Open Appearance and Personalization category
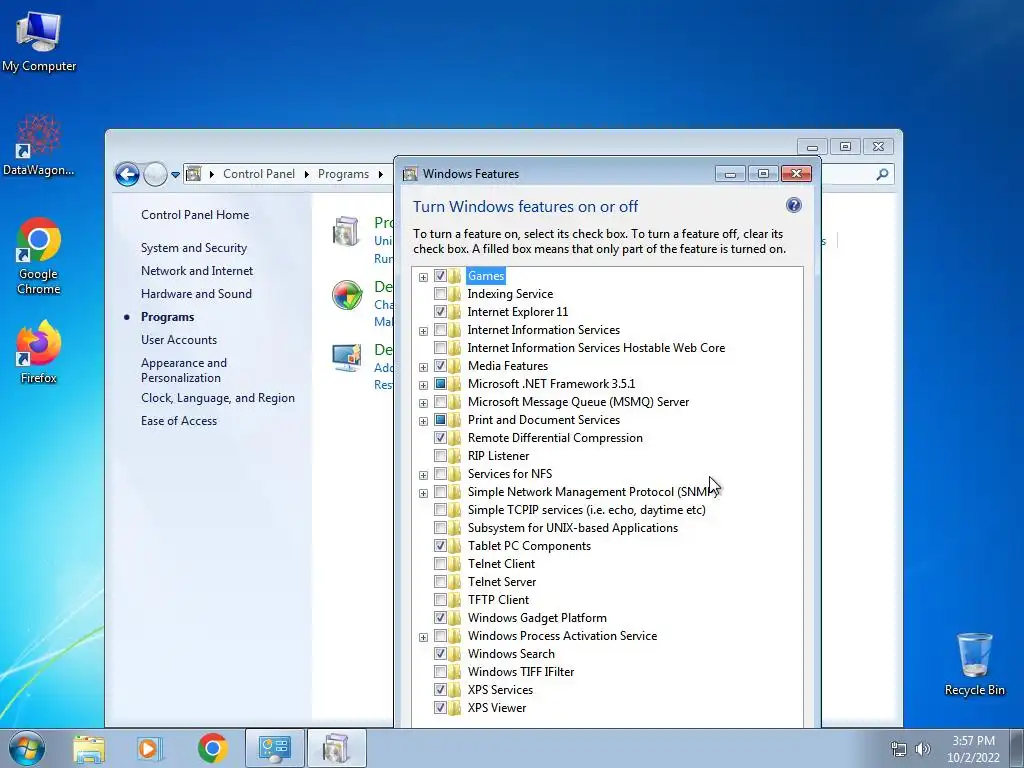Screen dimensions: 1024x768 coord(184,370)
